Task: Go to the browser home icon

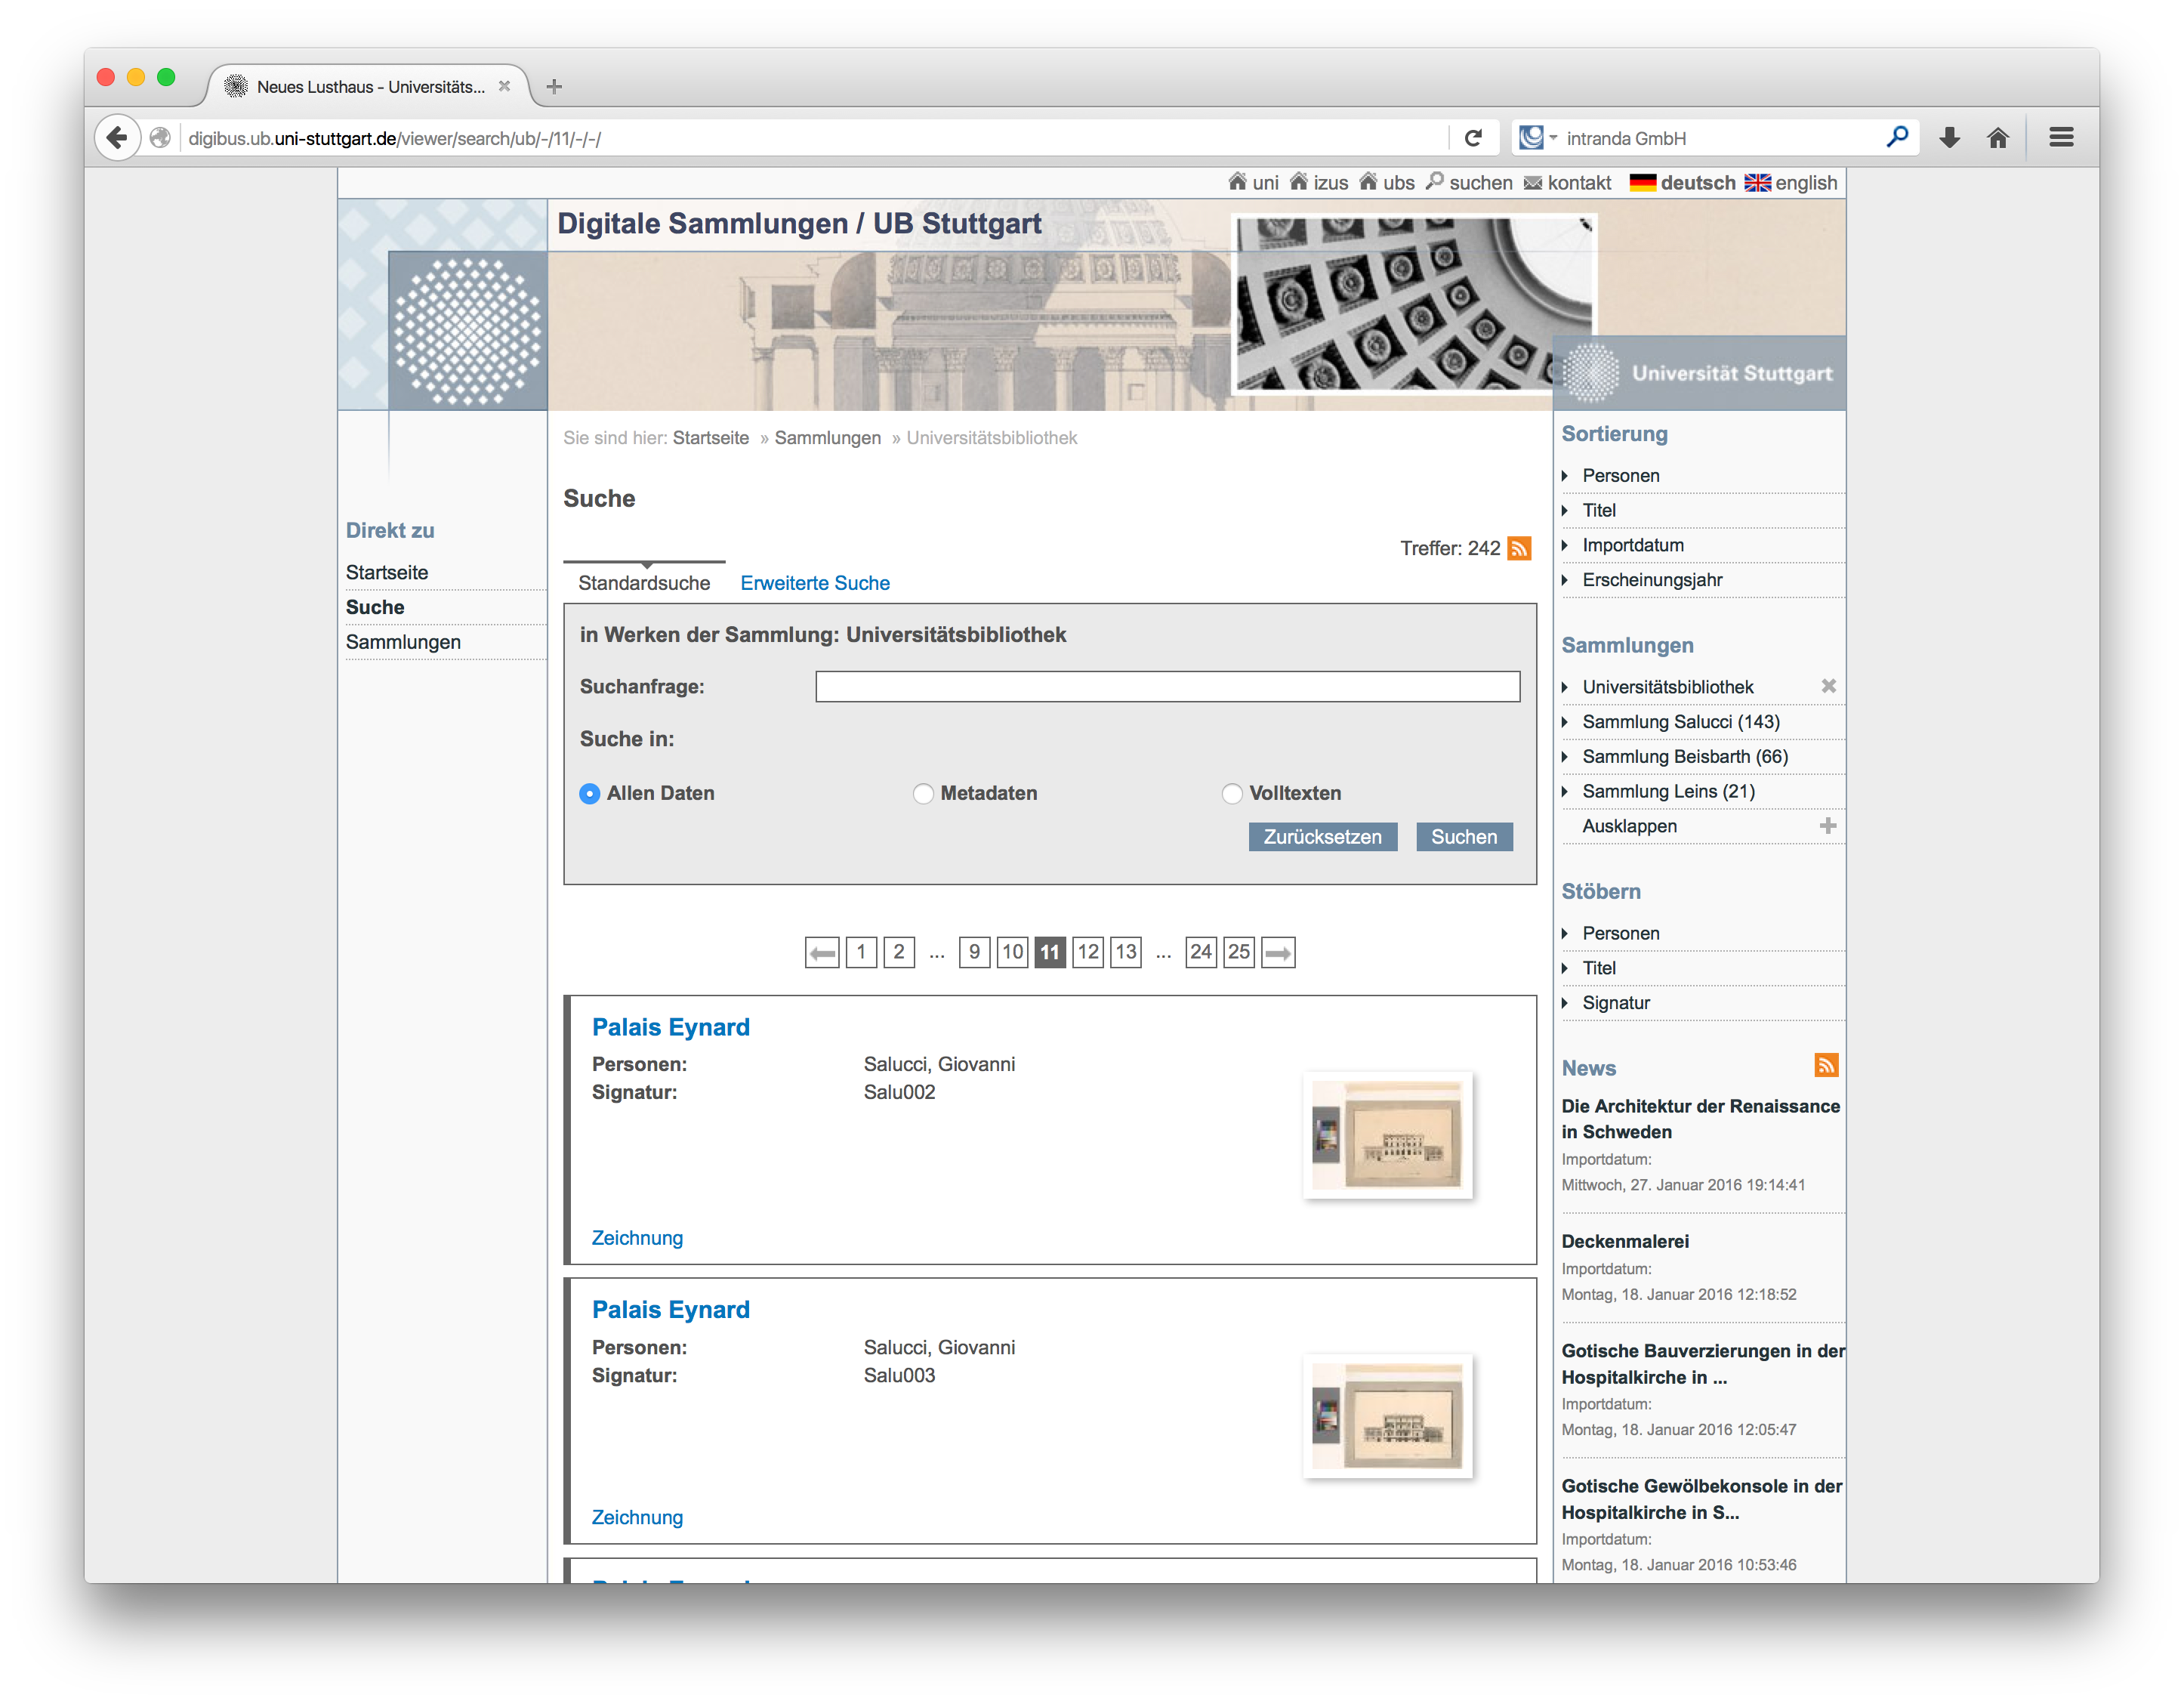Action: [x=1998, y=138]
